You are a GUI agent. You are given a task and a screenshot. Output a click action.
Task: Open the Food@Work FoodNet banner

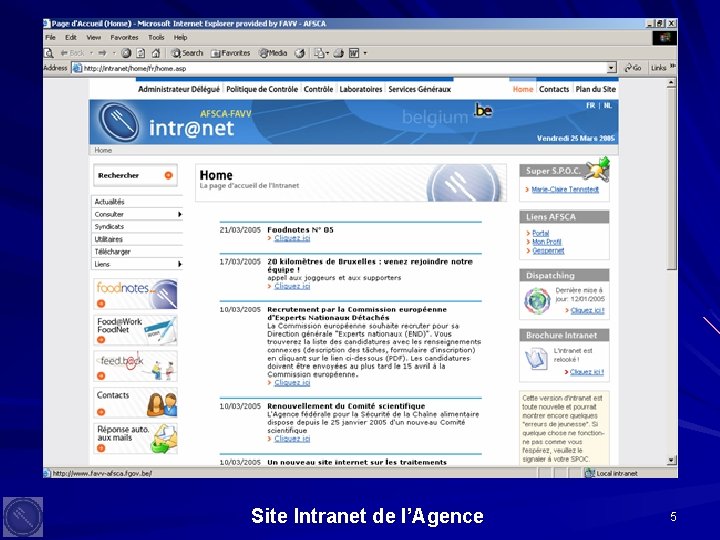pos(135,330)
